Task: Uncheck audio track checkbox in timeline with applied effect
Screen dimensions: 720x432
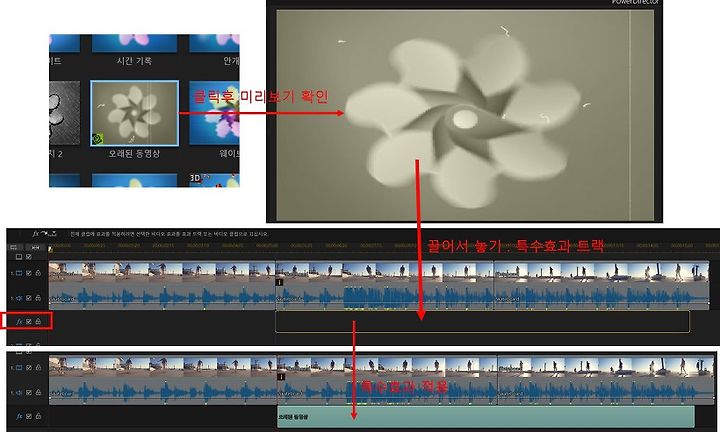Action: (x=29, y=393)
